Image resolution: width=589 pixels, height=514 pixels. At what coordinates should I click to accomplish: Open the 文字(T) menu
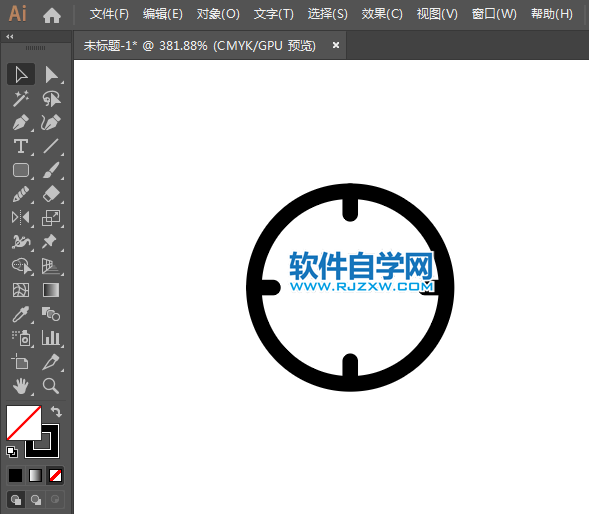tap(273, 14)
